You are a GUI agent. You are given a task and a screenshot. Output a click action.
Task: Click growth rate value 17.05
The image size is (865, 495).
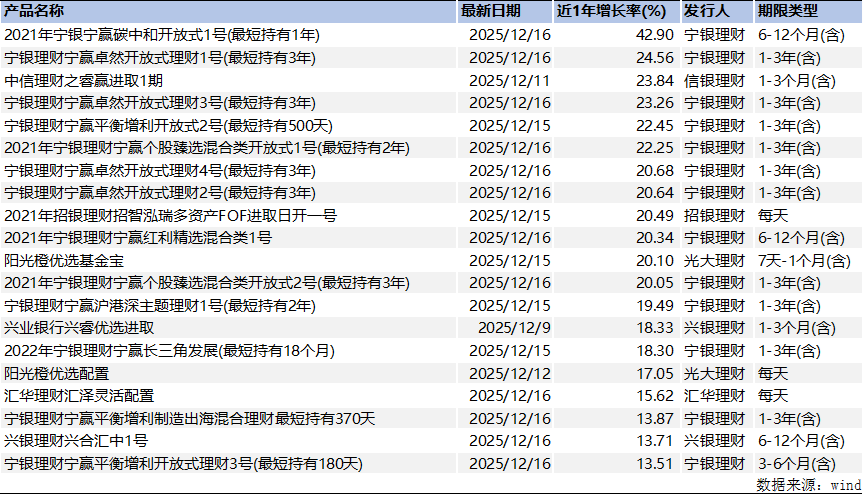(655, 374)
